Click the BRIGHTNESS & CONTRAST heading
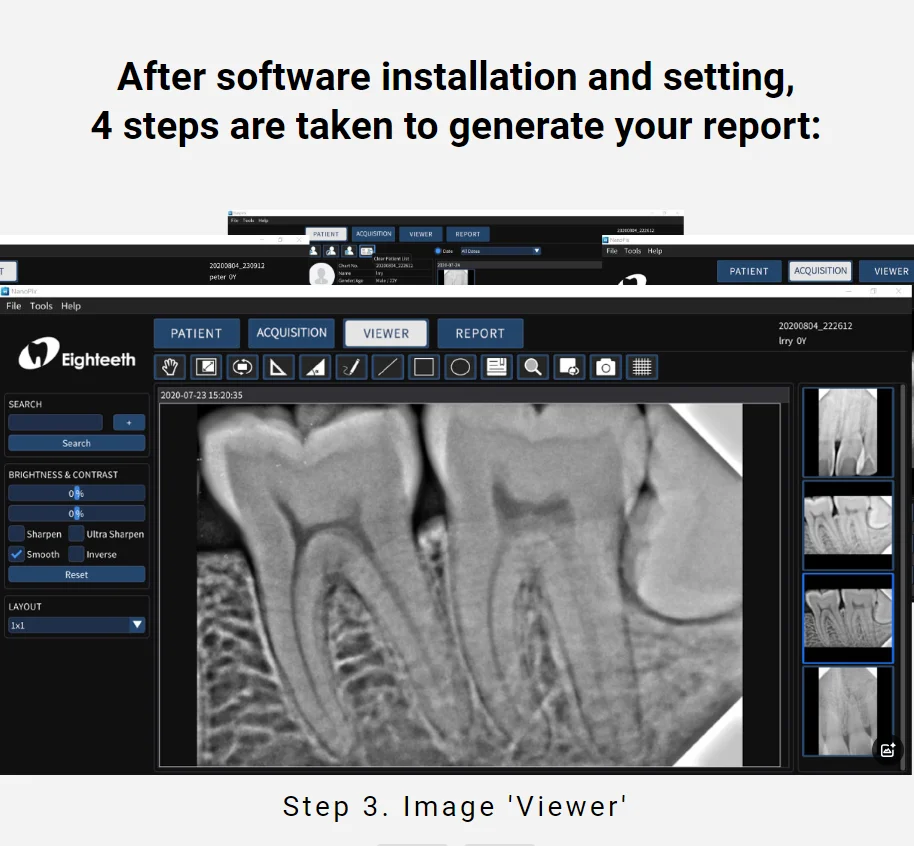 click(x=63, y=475)
